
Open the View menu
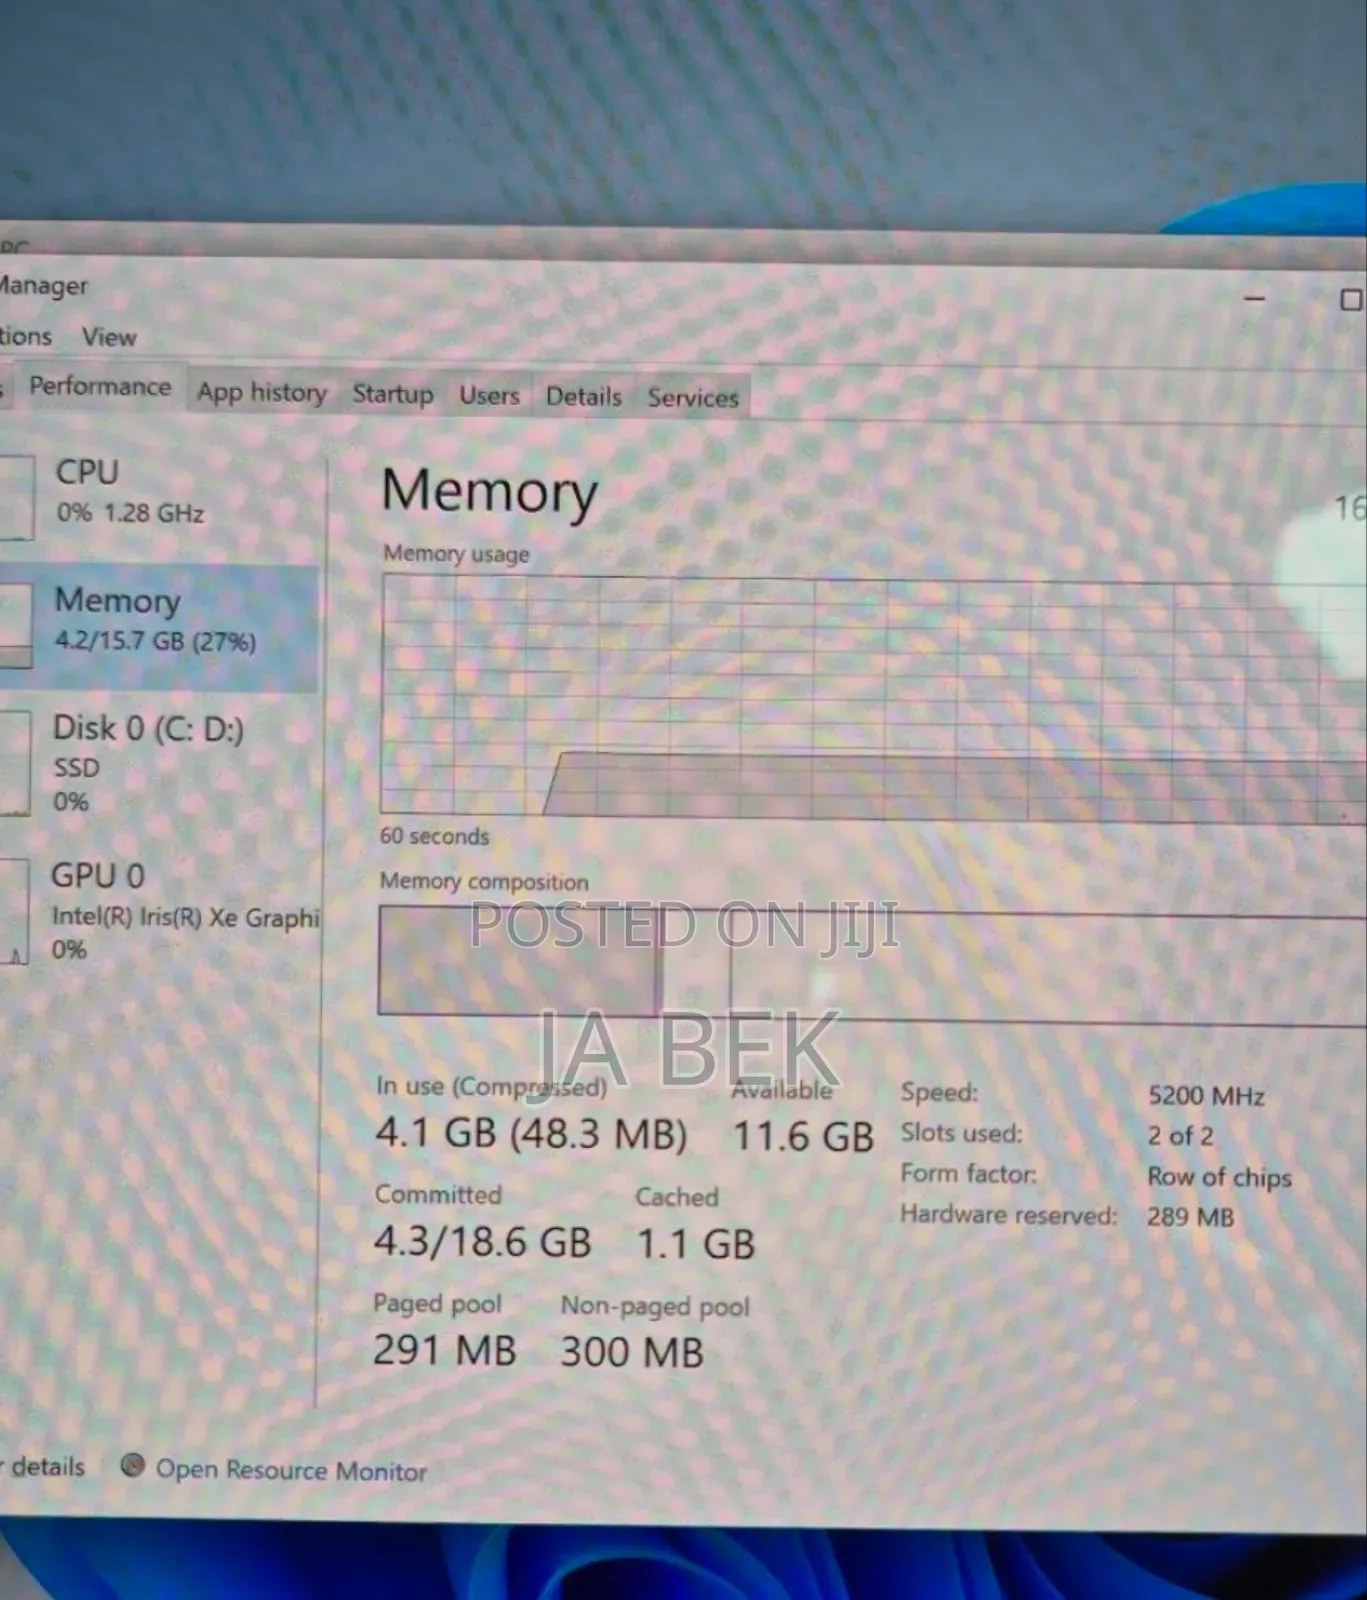click(109, 337)
